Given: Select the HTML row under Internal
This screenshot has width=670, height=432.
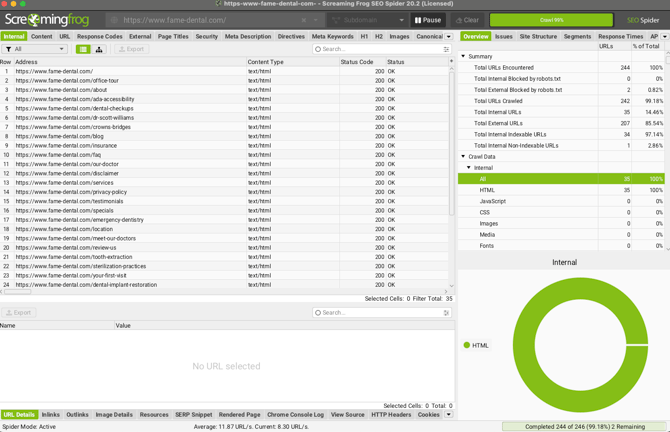Looking at the screenshot, I should point(561,190).
